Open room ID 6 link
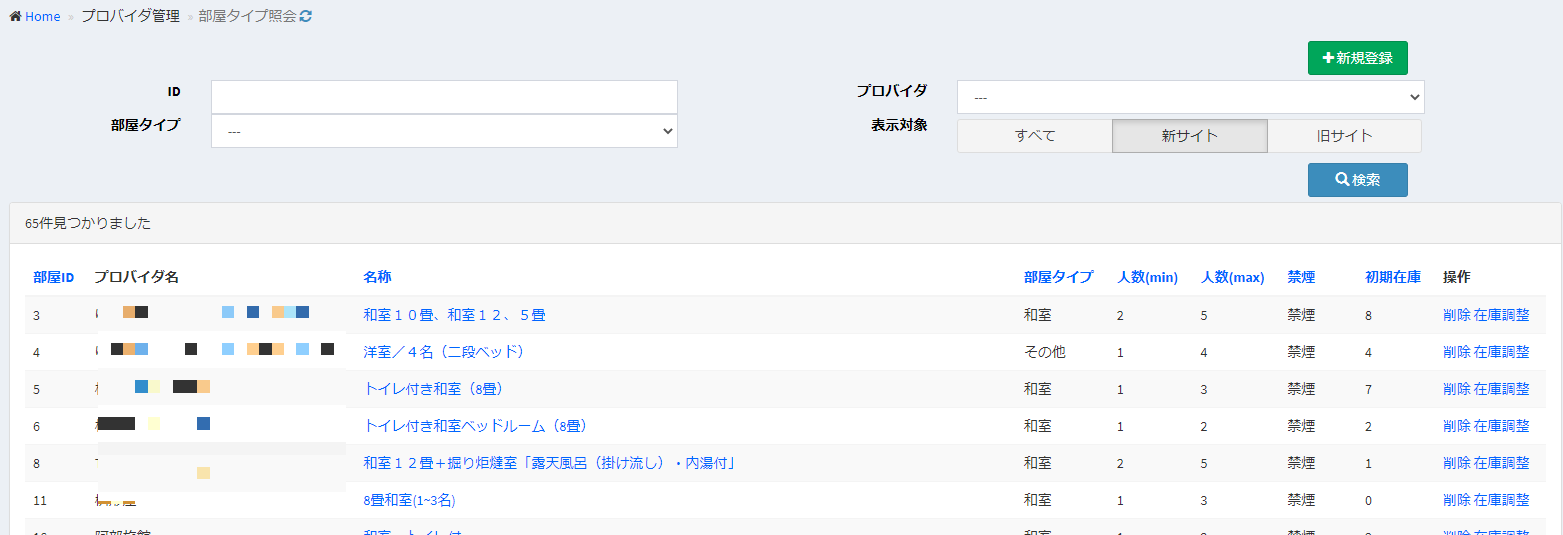The width and height of the screenshot is (1563, 535). tap(37, 426)
